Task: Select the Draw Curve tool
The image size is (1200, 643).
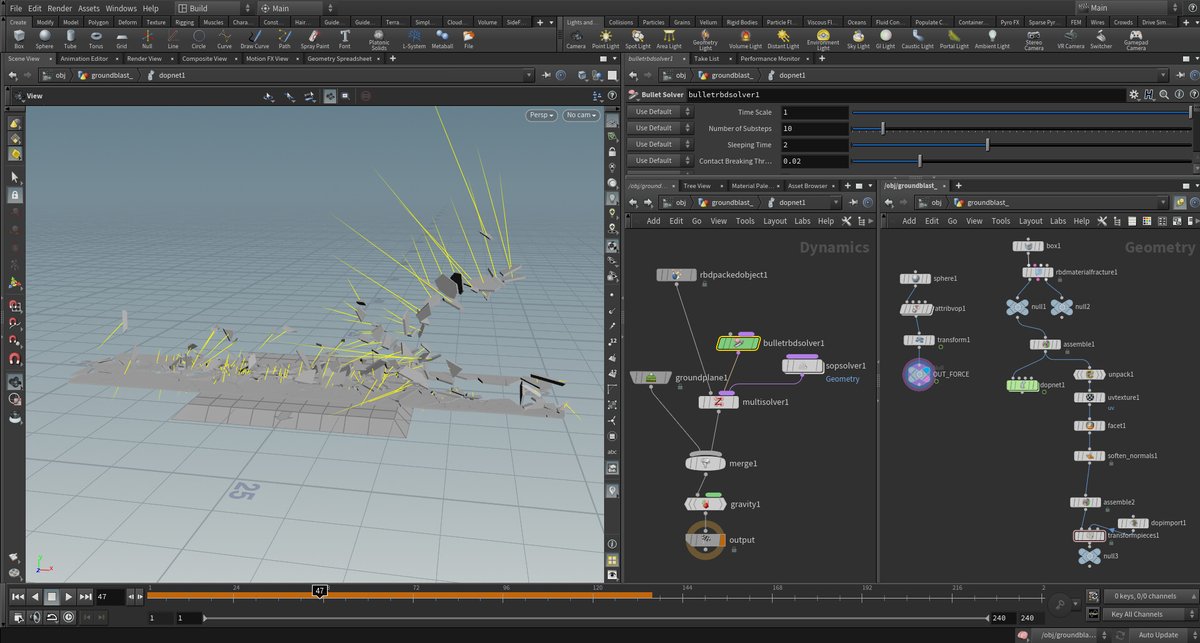Action: [255, 38]
